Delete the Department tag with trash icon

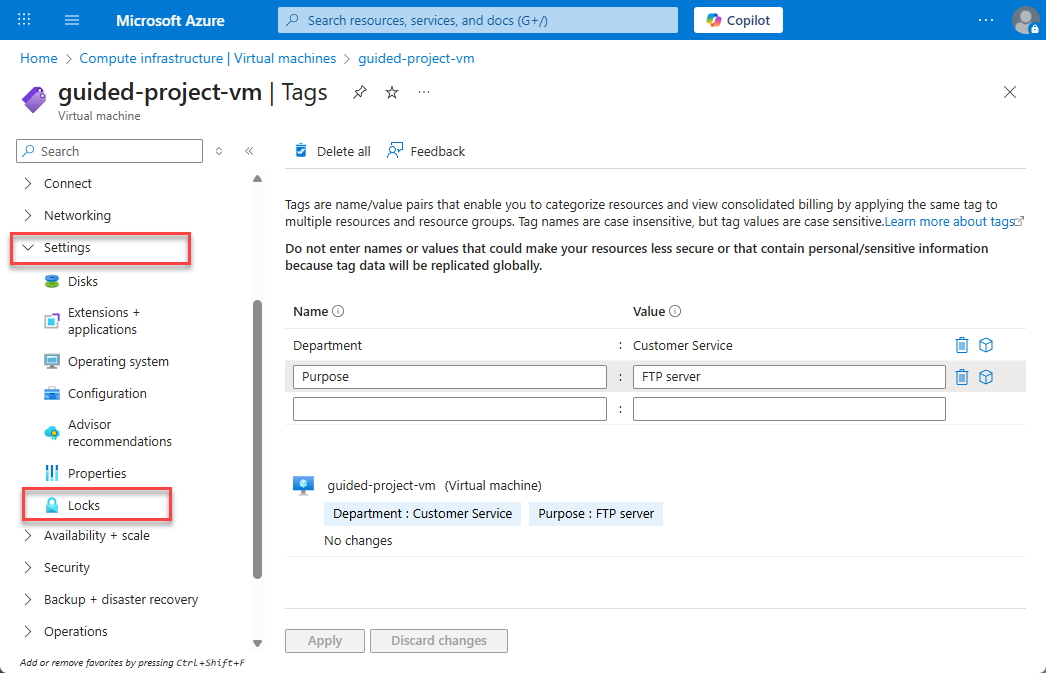point(962,345)
